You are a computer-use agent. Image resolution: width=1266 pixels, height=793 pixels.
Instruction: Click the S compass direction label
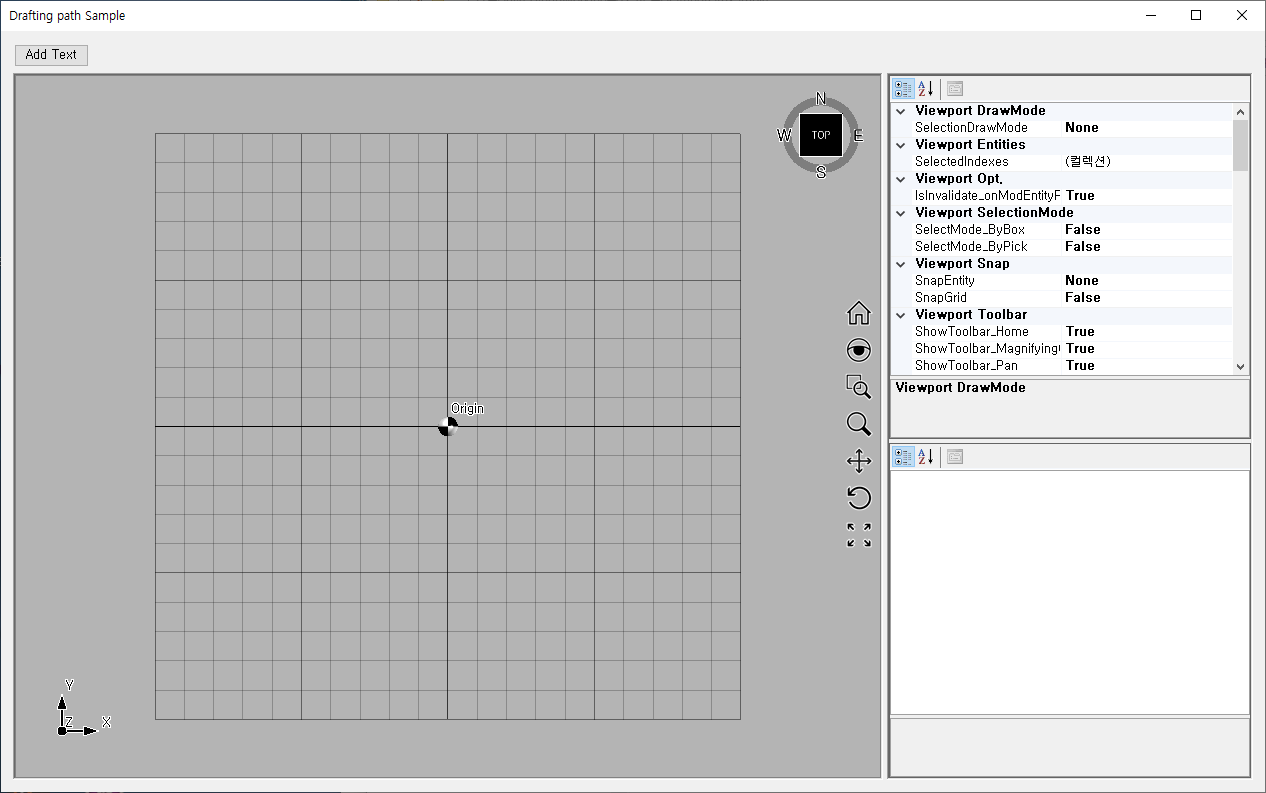[821, 172]
